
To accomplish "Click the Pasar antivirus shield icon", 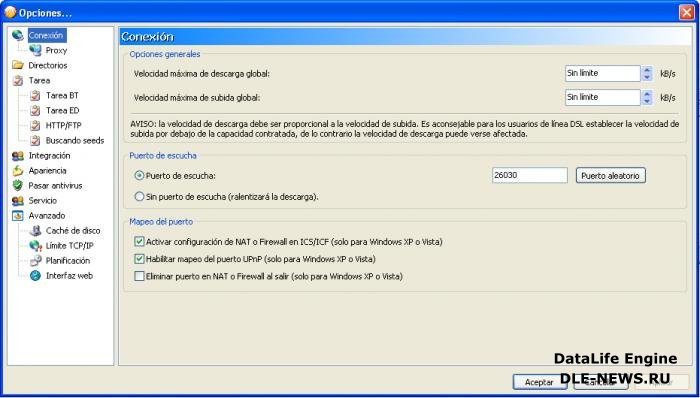I will tap(17, 186).
